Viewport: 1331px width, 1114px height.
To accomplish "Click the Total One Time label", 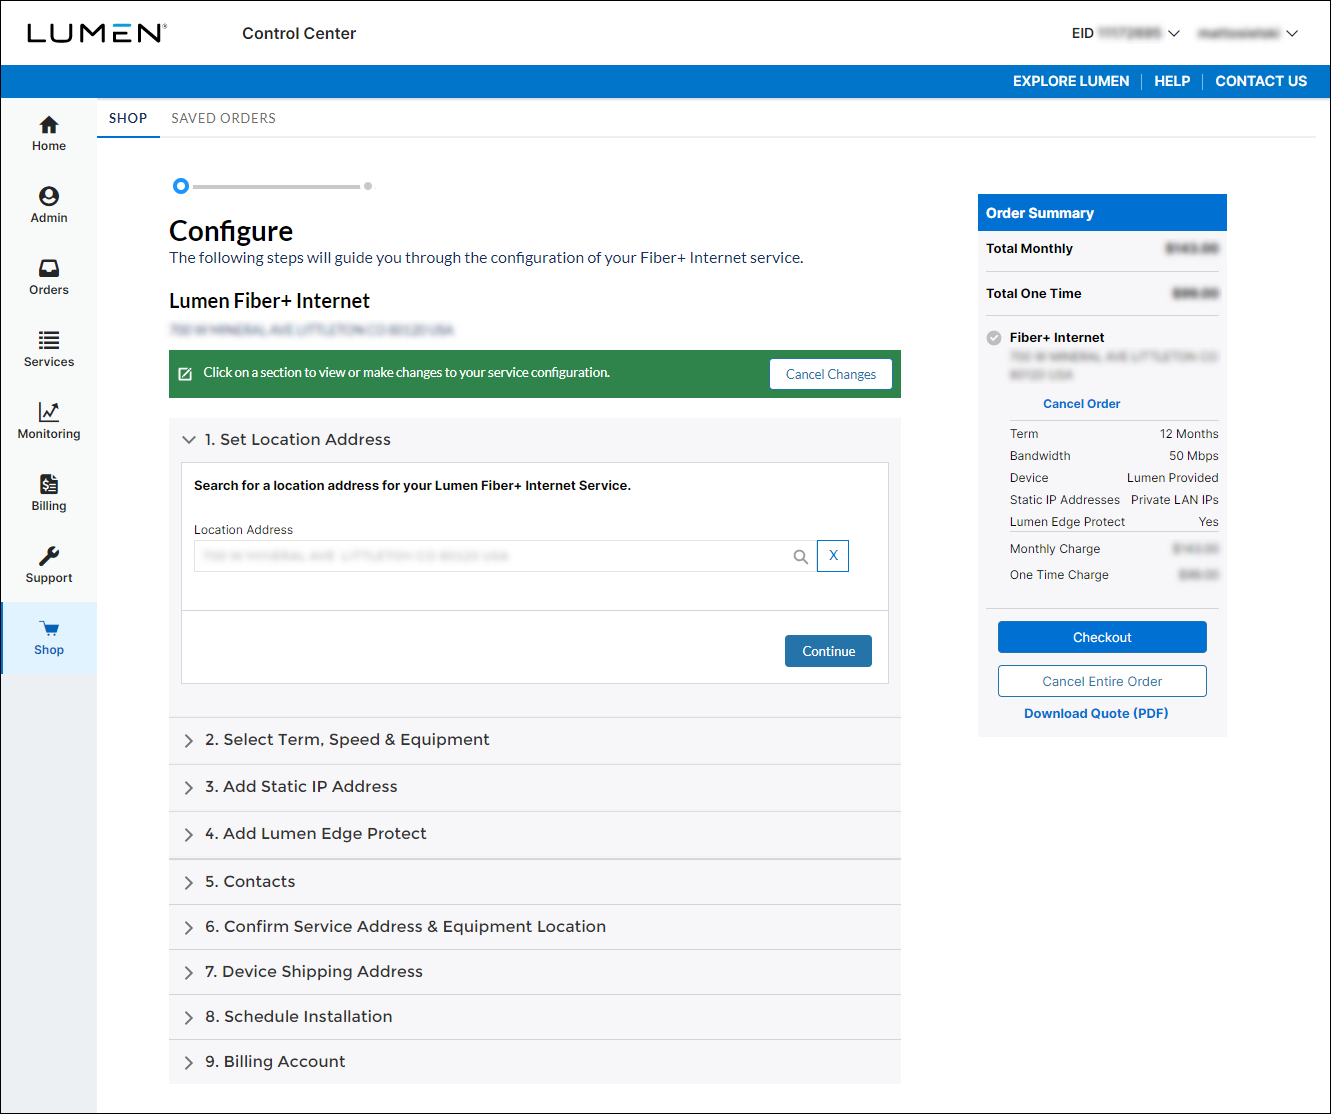I will [1034, 294].
